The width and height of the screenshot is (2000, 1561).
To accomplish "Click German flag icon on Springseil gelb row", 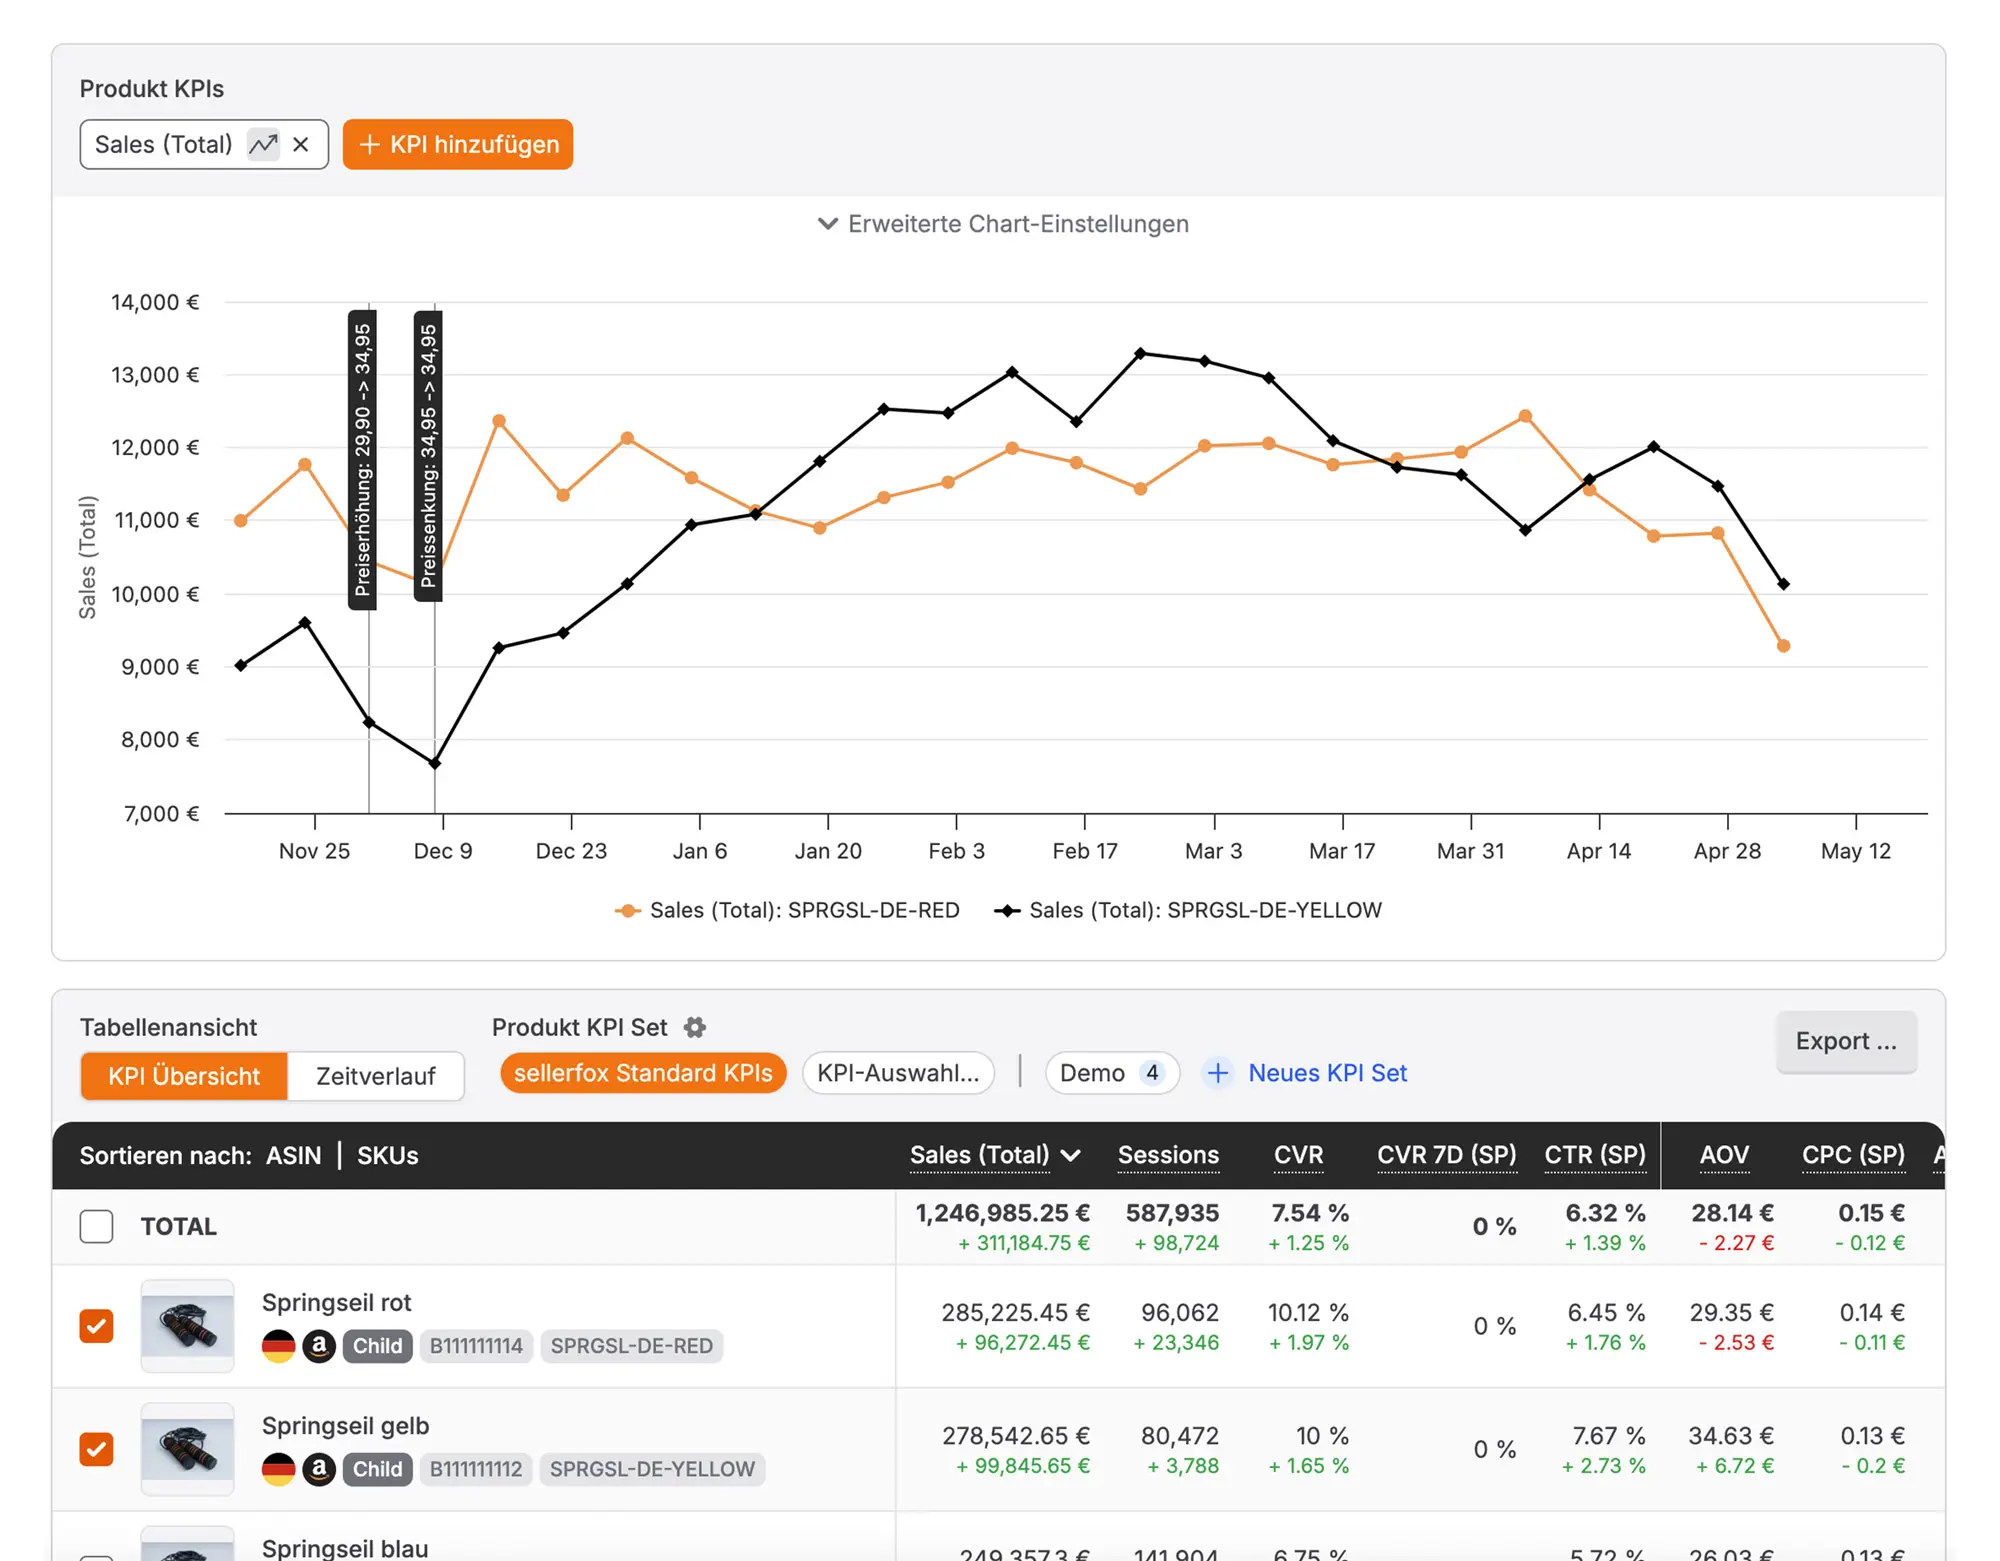I will (278, 1469).
